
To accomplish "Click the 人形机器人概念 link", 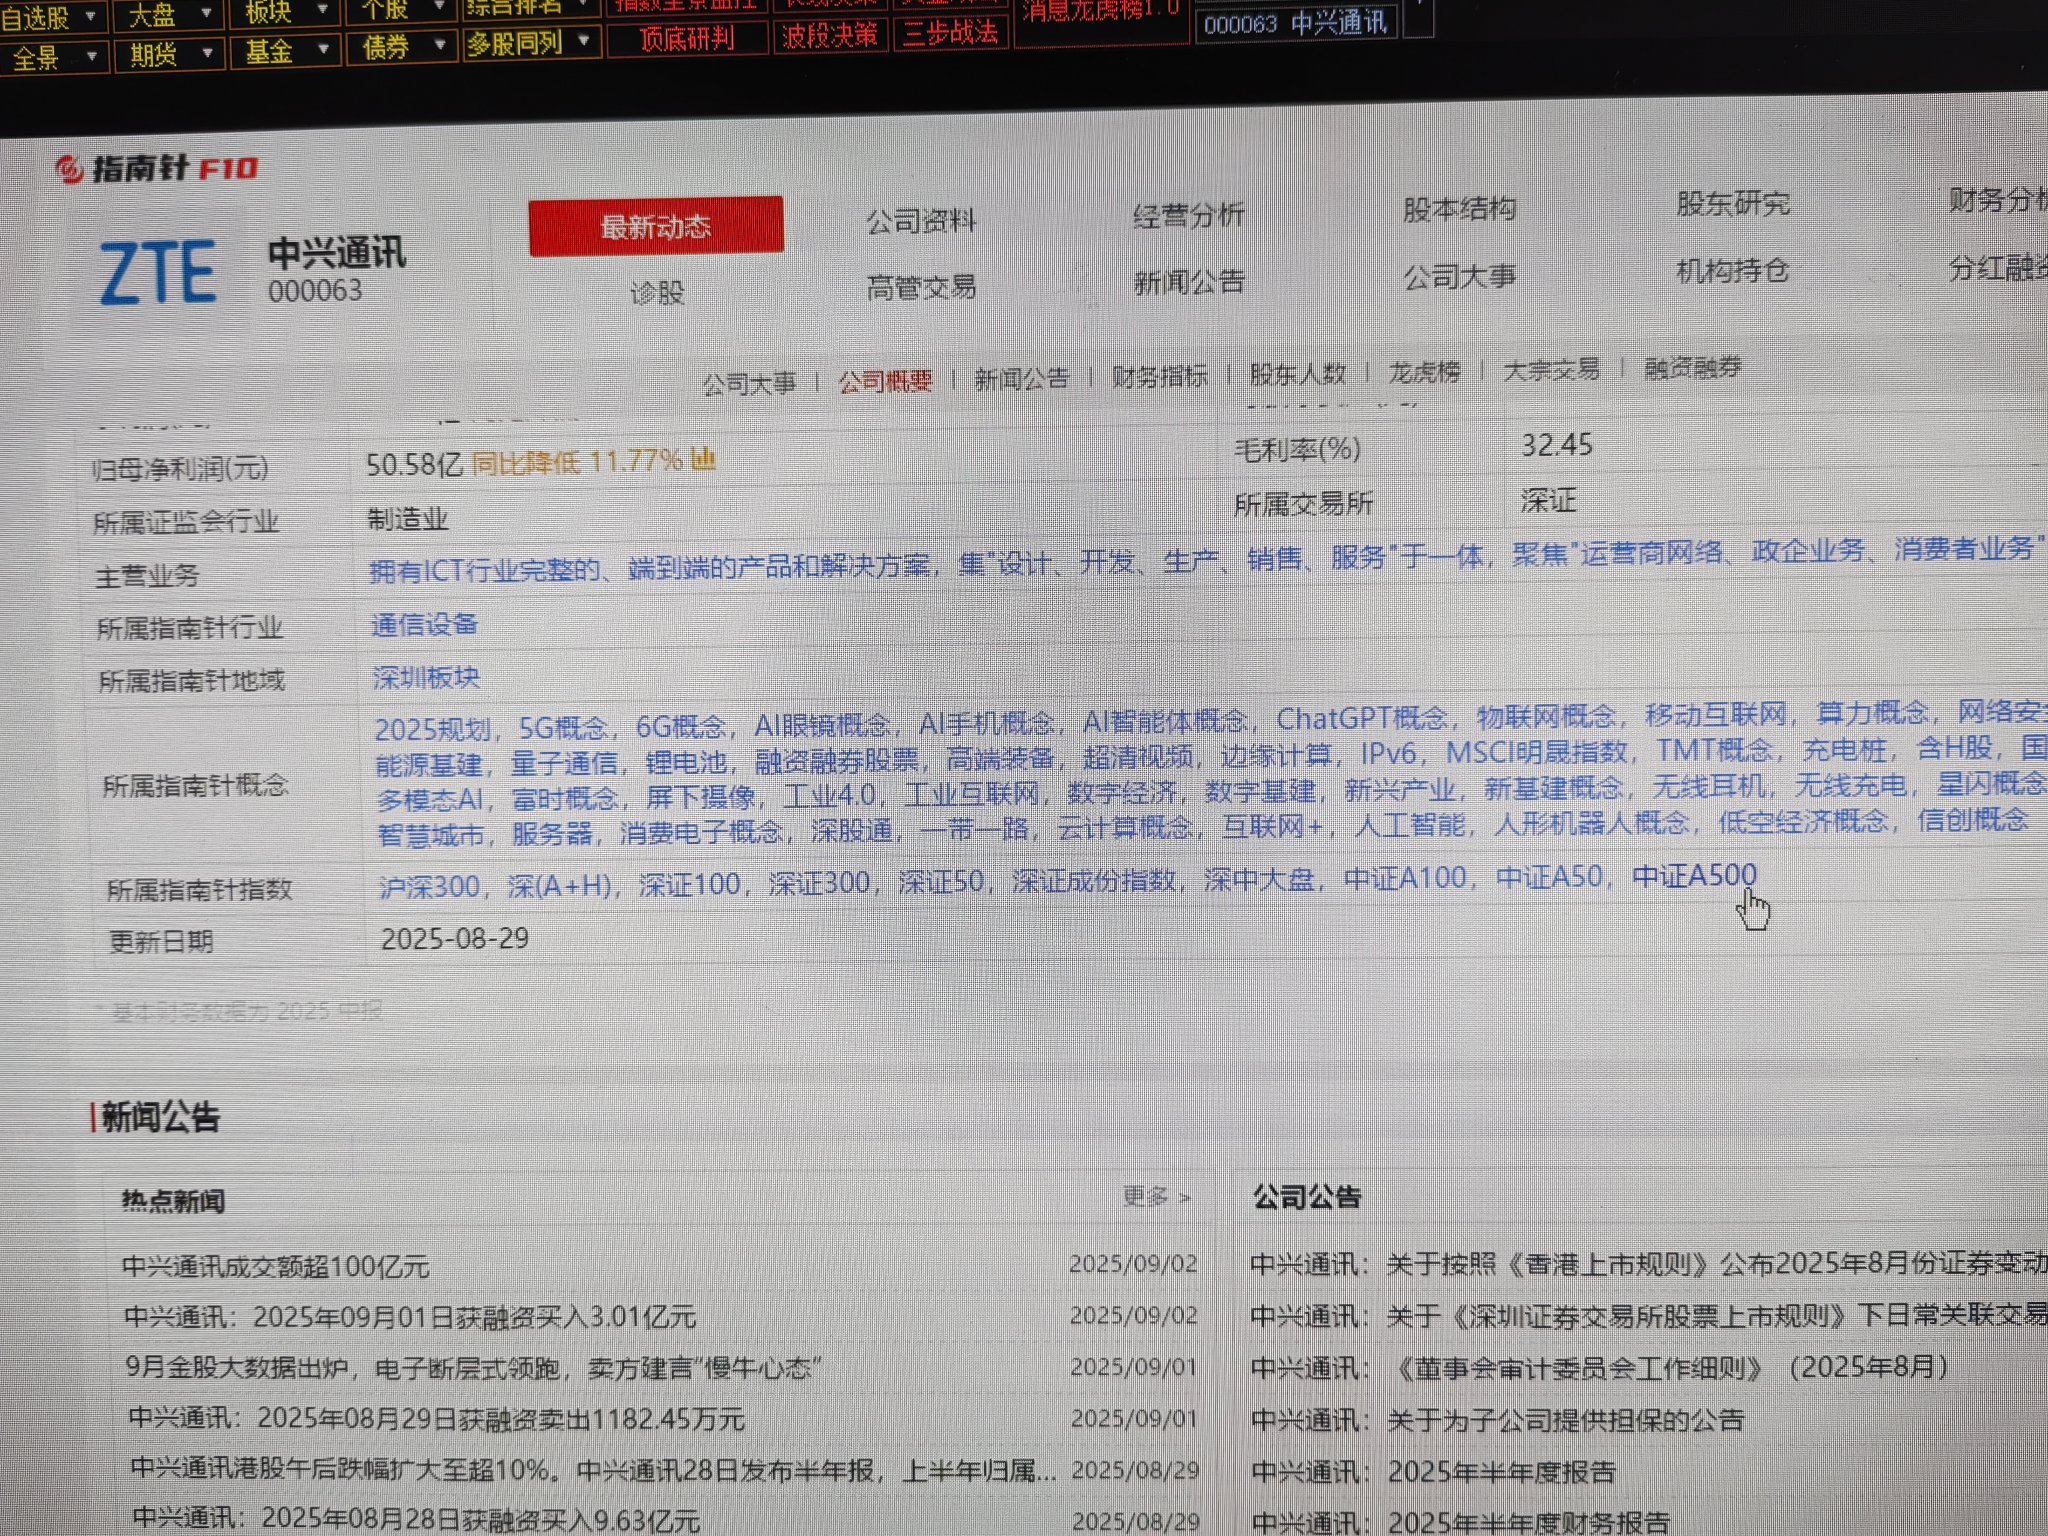I will click(1591, 824).
